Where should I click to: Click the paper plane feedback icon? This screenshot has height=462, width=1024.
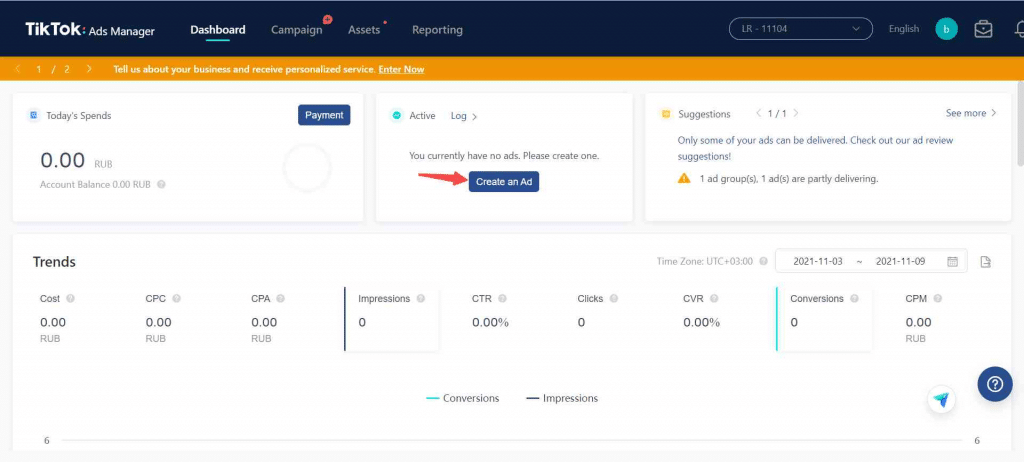(x=941, y=399)
